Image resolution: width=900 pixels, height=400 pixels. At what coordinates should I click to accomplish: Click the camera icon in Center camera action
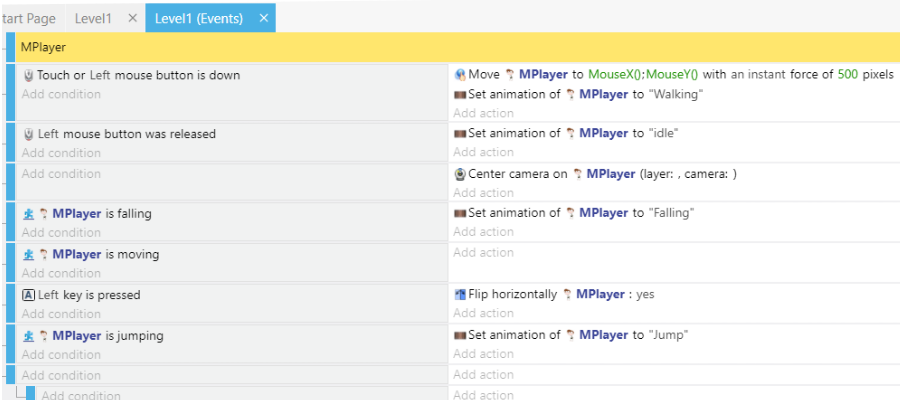click(460, 174)
